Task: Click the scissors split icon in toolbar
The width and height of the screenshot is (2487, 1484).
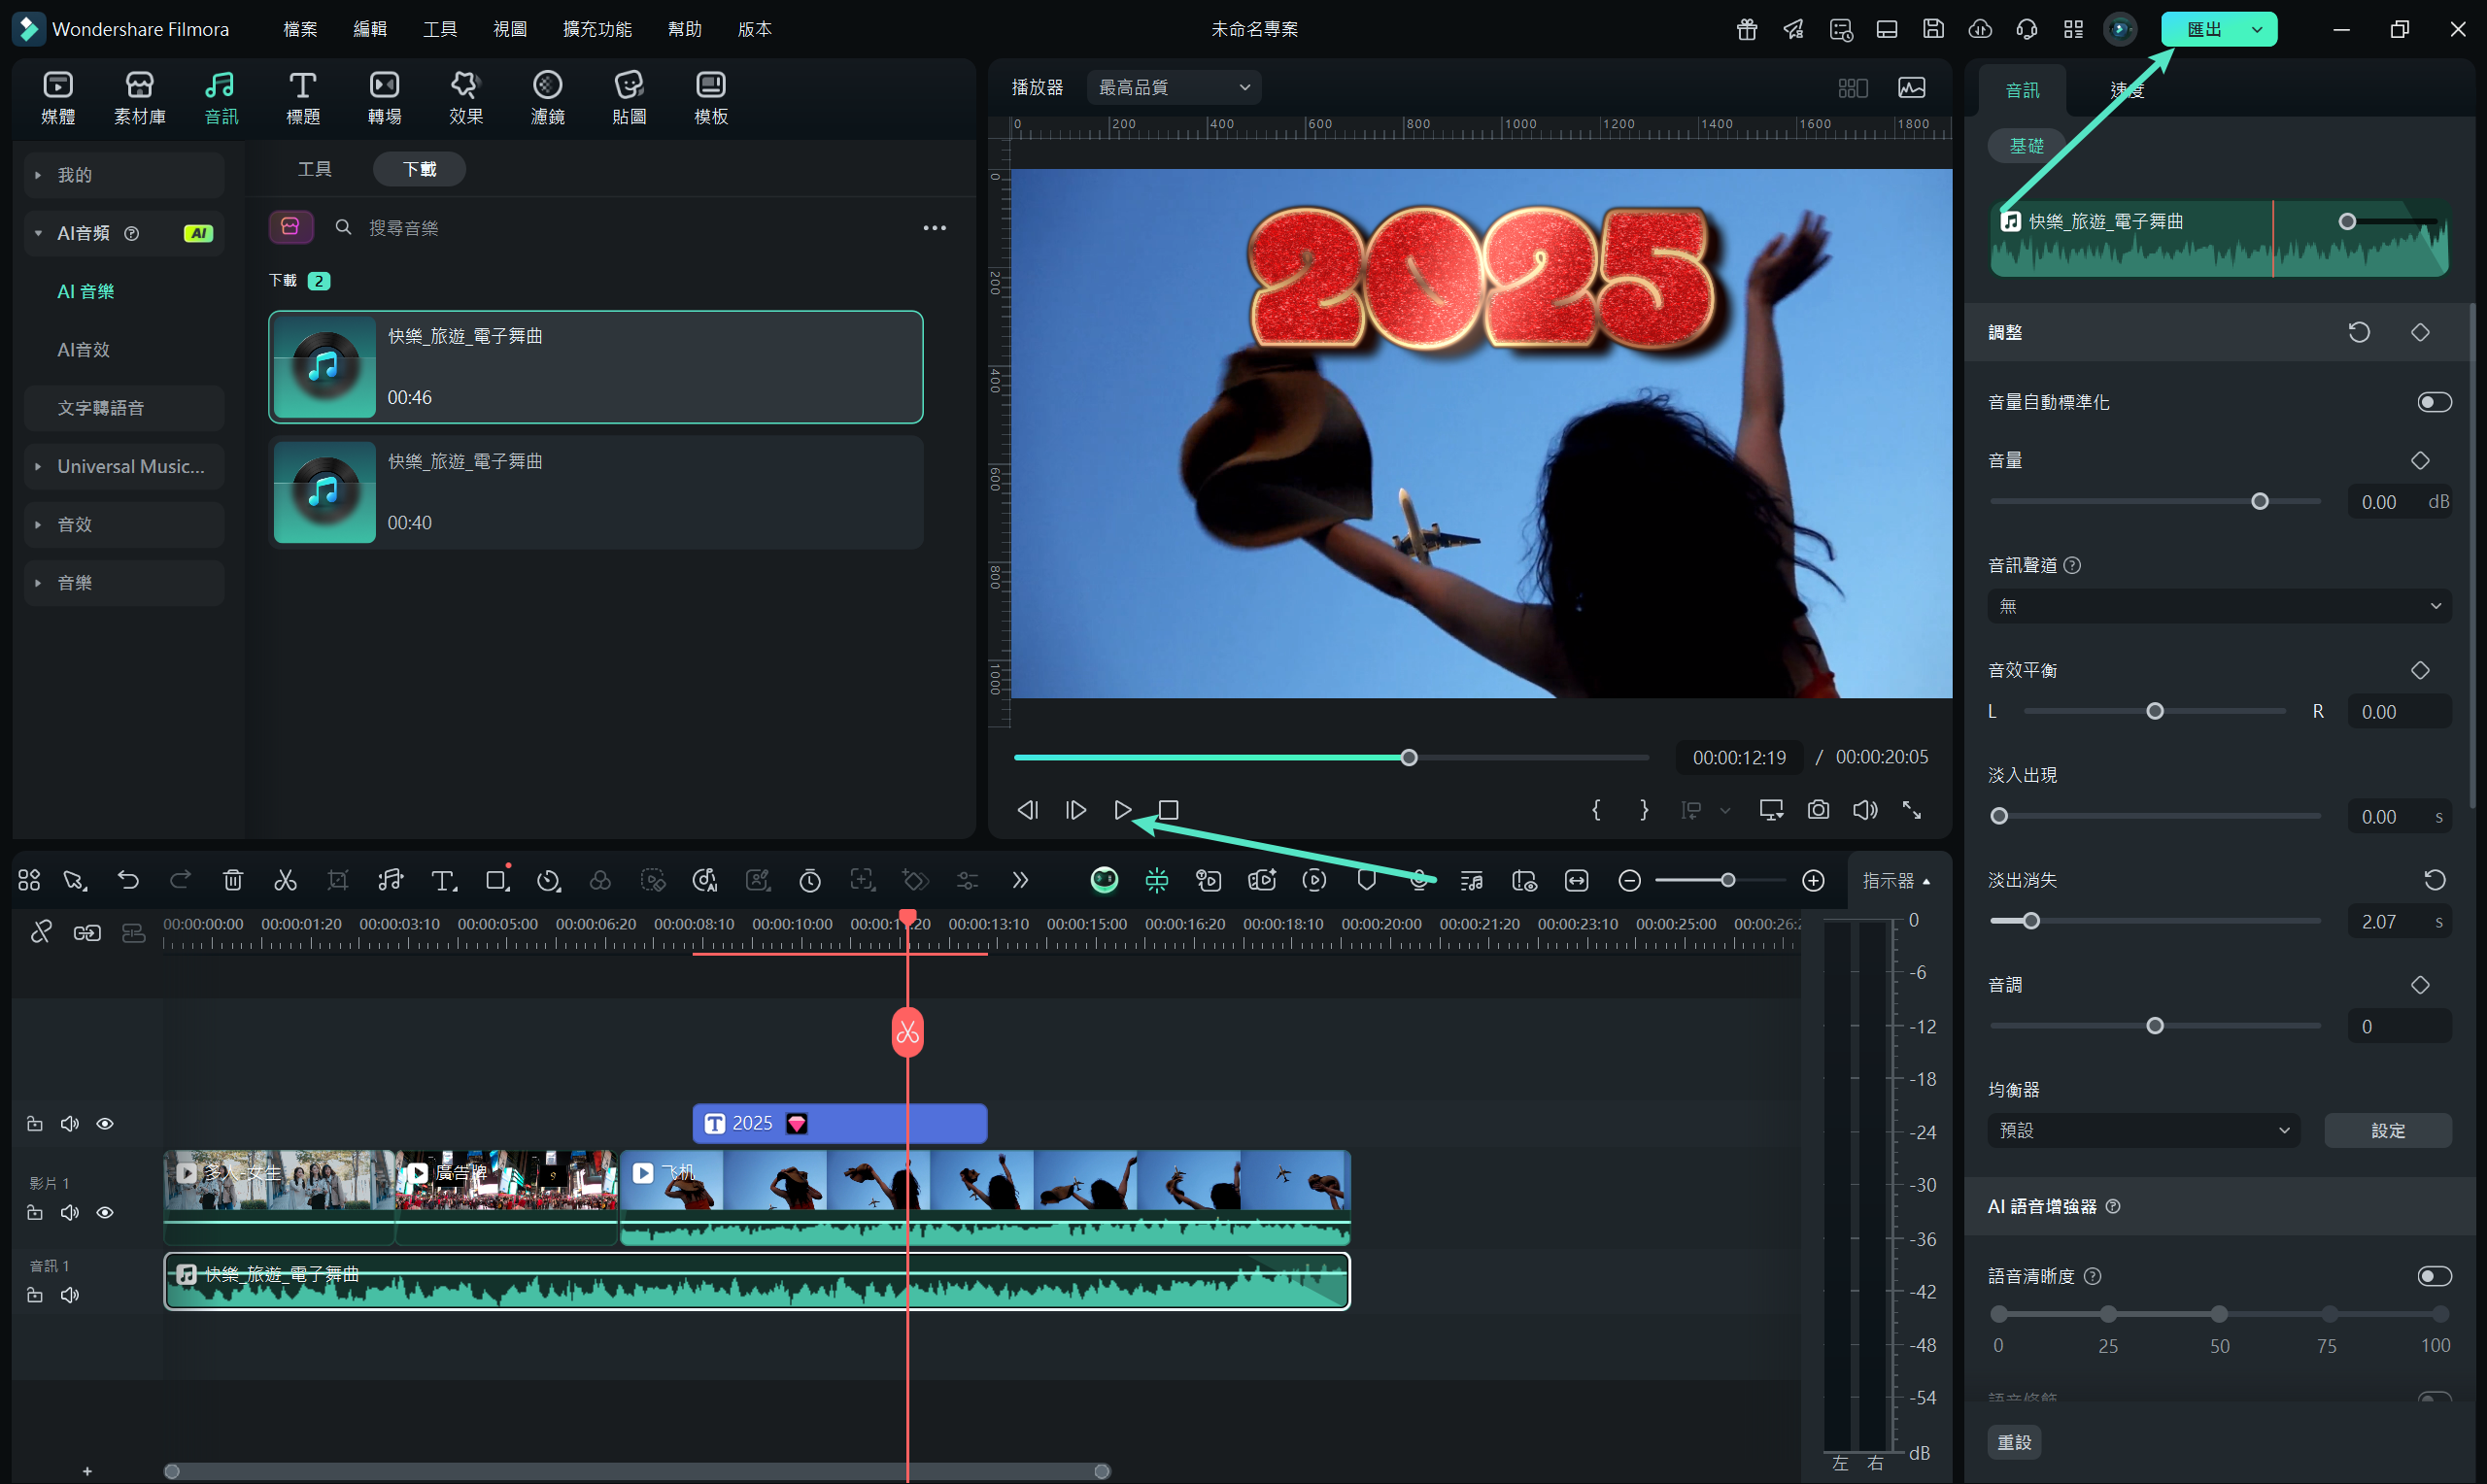Action: 285,880
